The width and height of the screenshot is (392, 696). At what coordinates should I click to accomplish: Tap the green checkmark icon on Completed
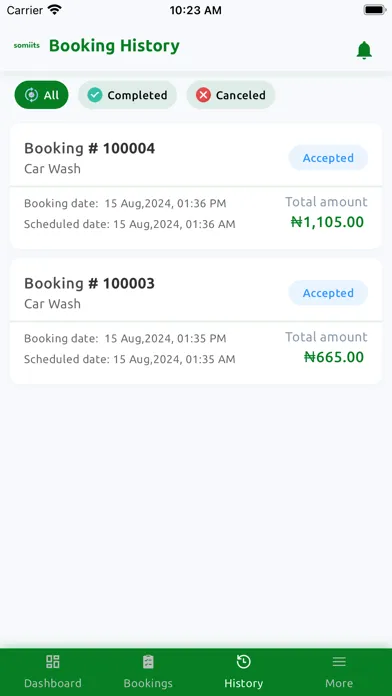click(x=95, y=95)
